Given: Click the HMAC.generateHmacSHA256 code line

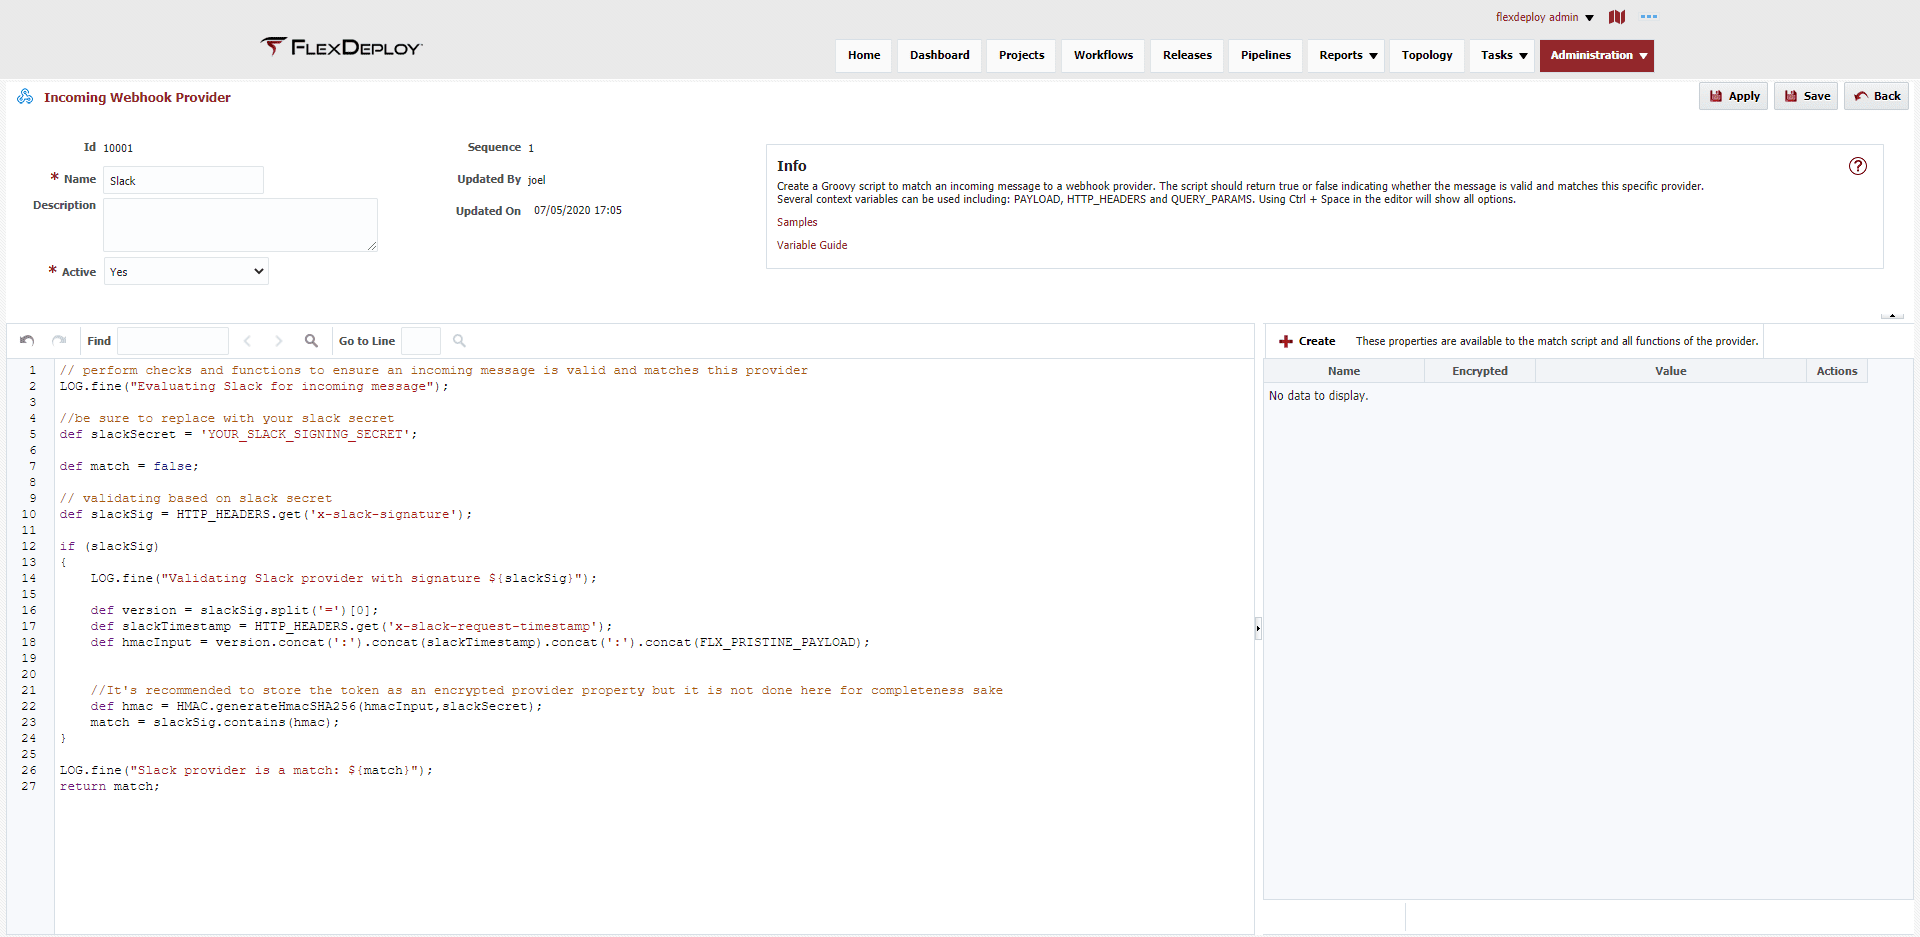Looking at the screenshot, I should pos(316,706).
